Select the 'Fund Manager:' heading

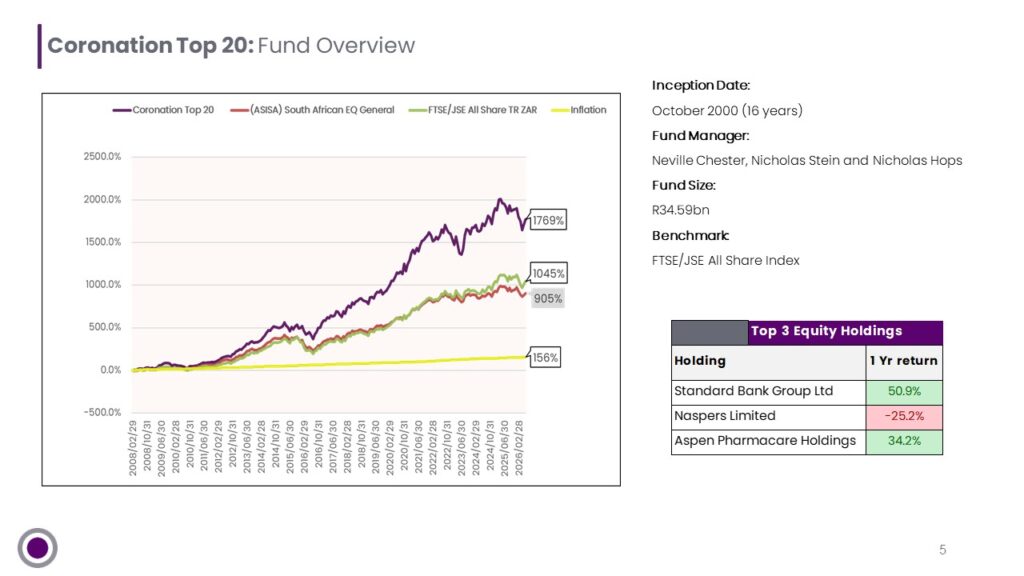click(x=700, y=136)
